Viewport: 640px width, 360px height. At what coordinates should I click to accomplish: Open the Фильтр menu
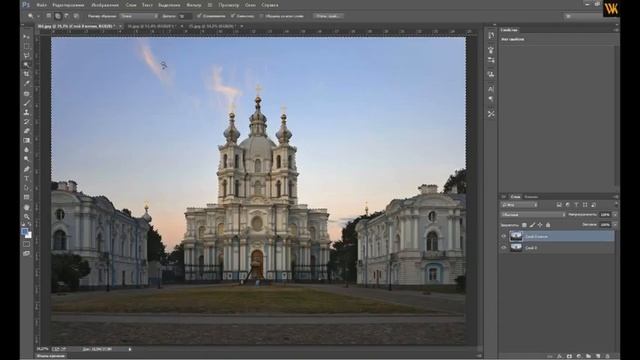(x=193, y=5)
